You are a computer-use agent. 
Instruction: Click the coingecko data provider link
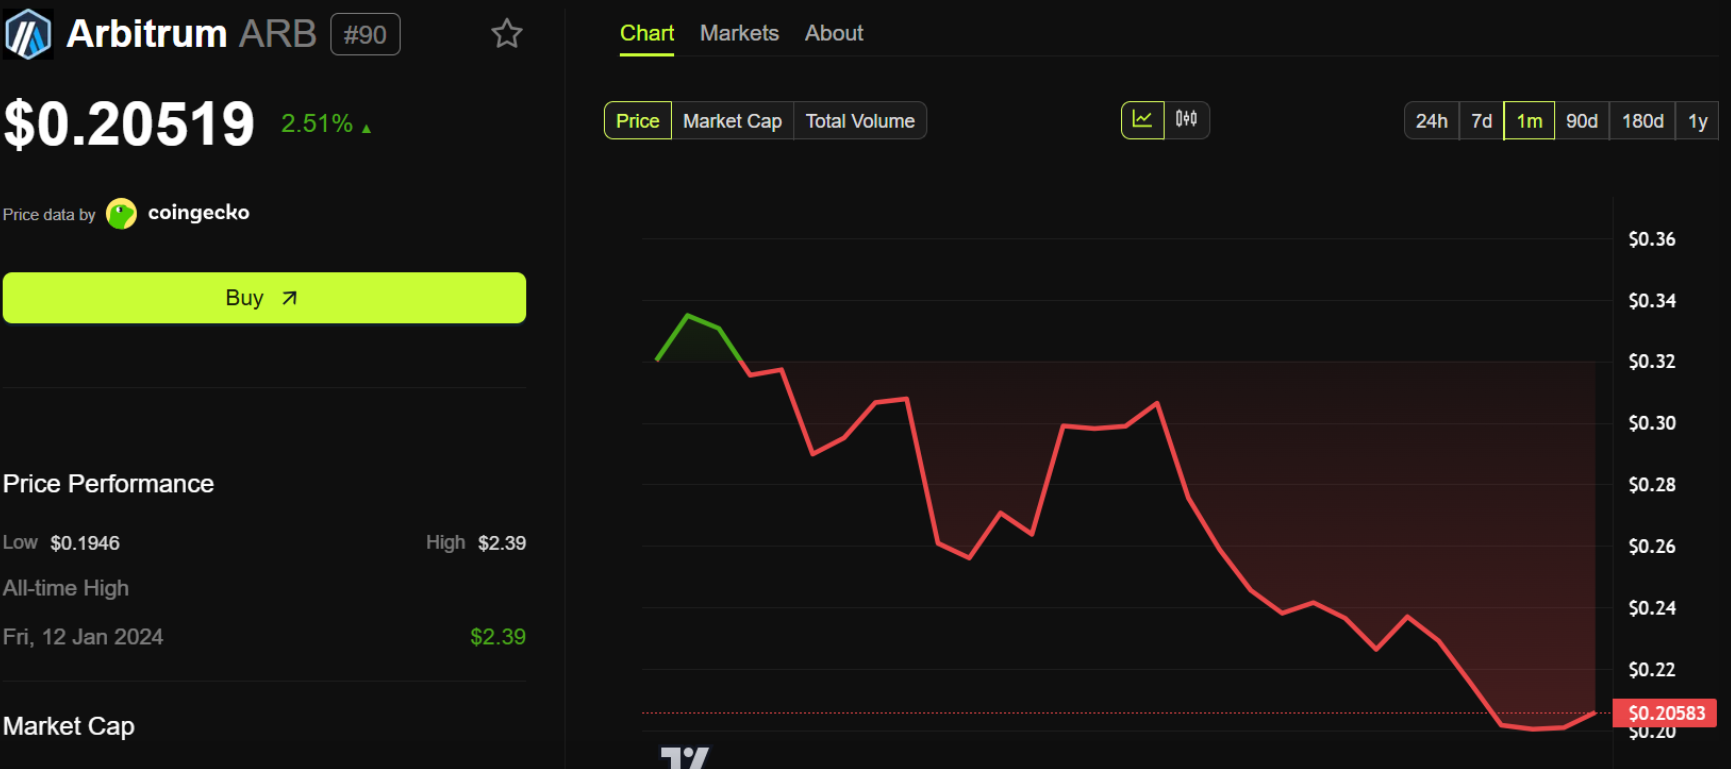coord(198,213)
